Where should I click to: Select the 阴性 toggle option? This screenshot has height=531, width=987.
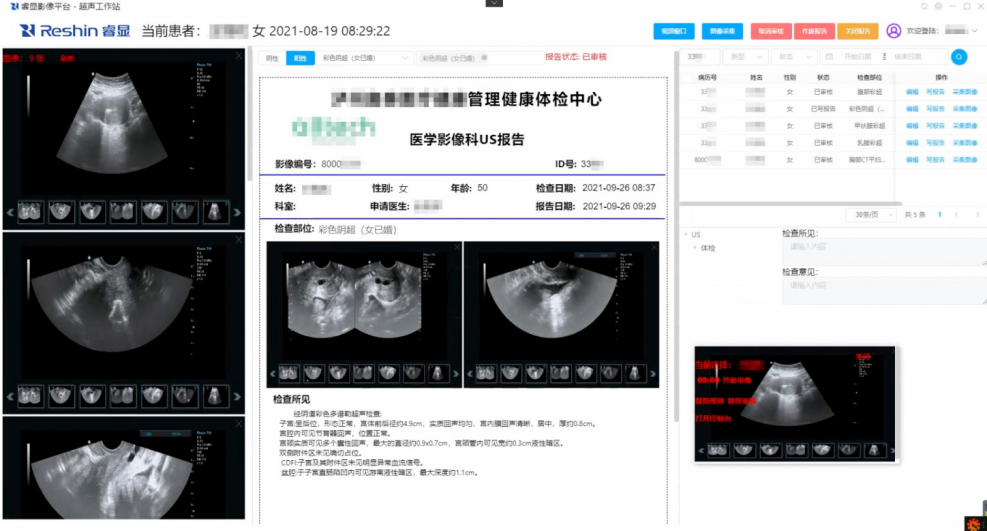tap(273, 58)
